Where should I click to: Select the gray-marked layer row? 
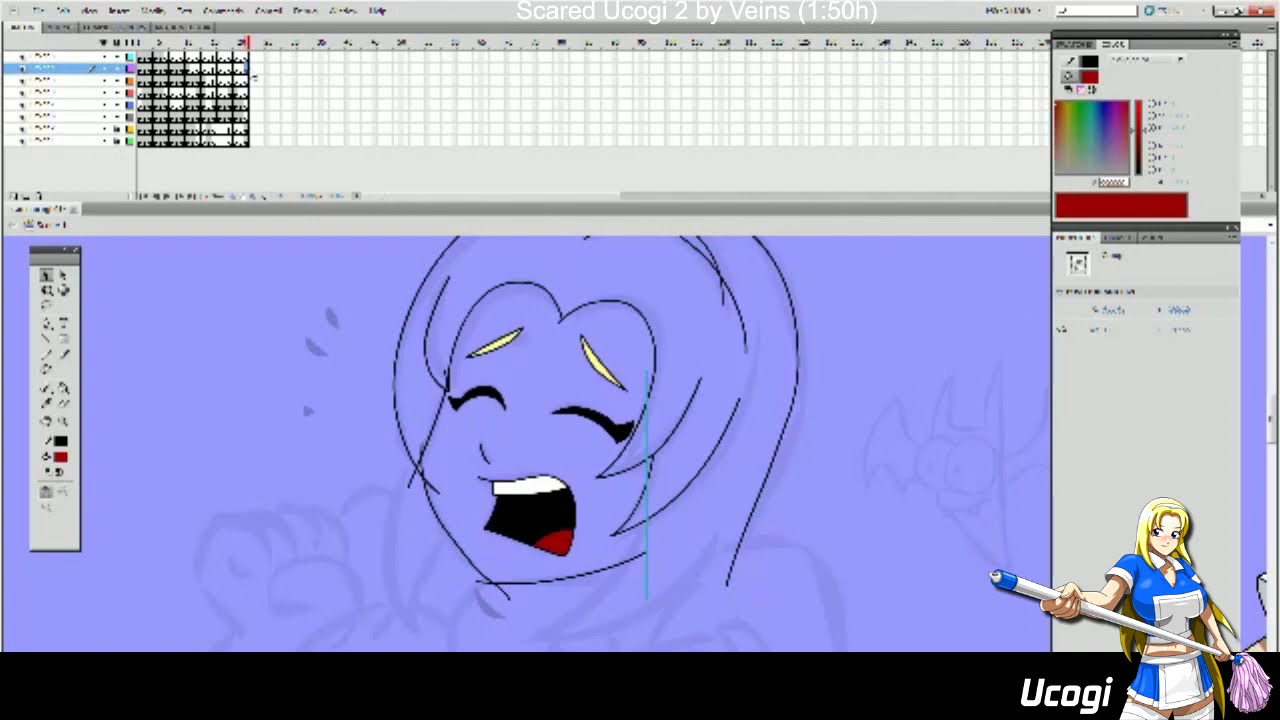coord(68,116)
